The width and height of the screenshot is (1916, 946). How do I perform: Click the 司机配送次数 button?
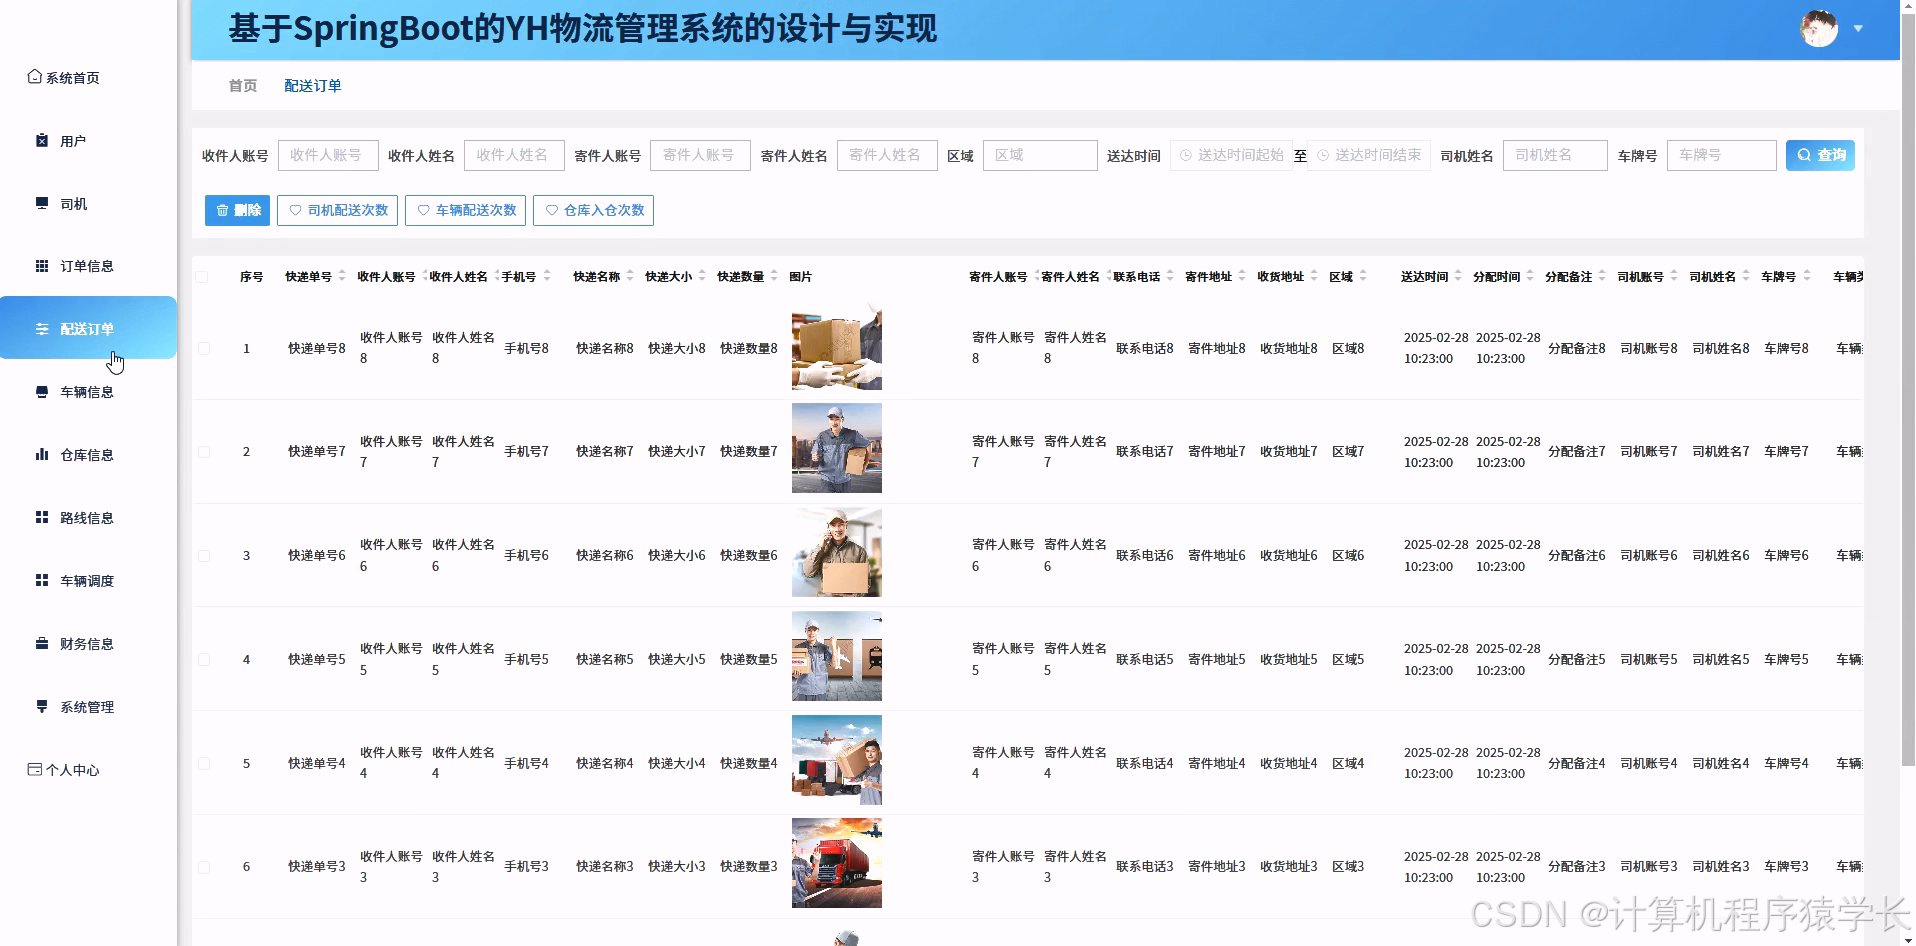337,210
